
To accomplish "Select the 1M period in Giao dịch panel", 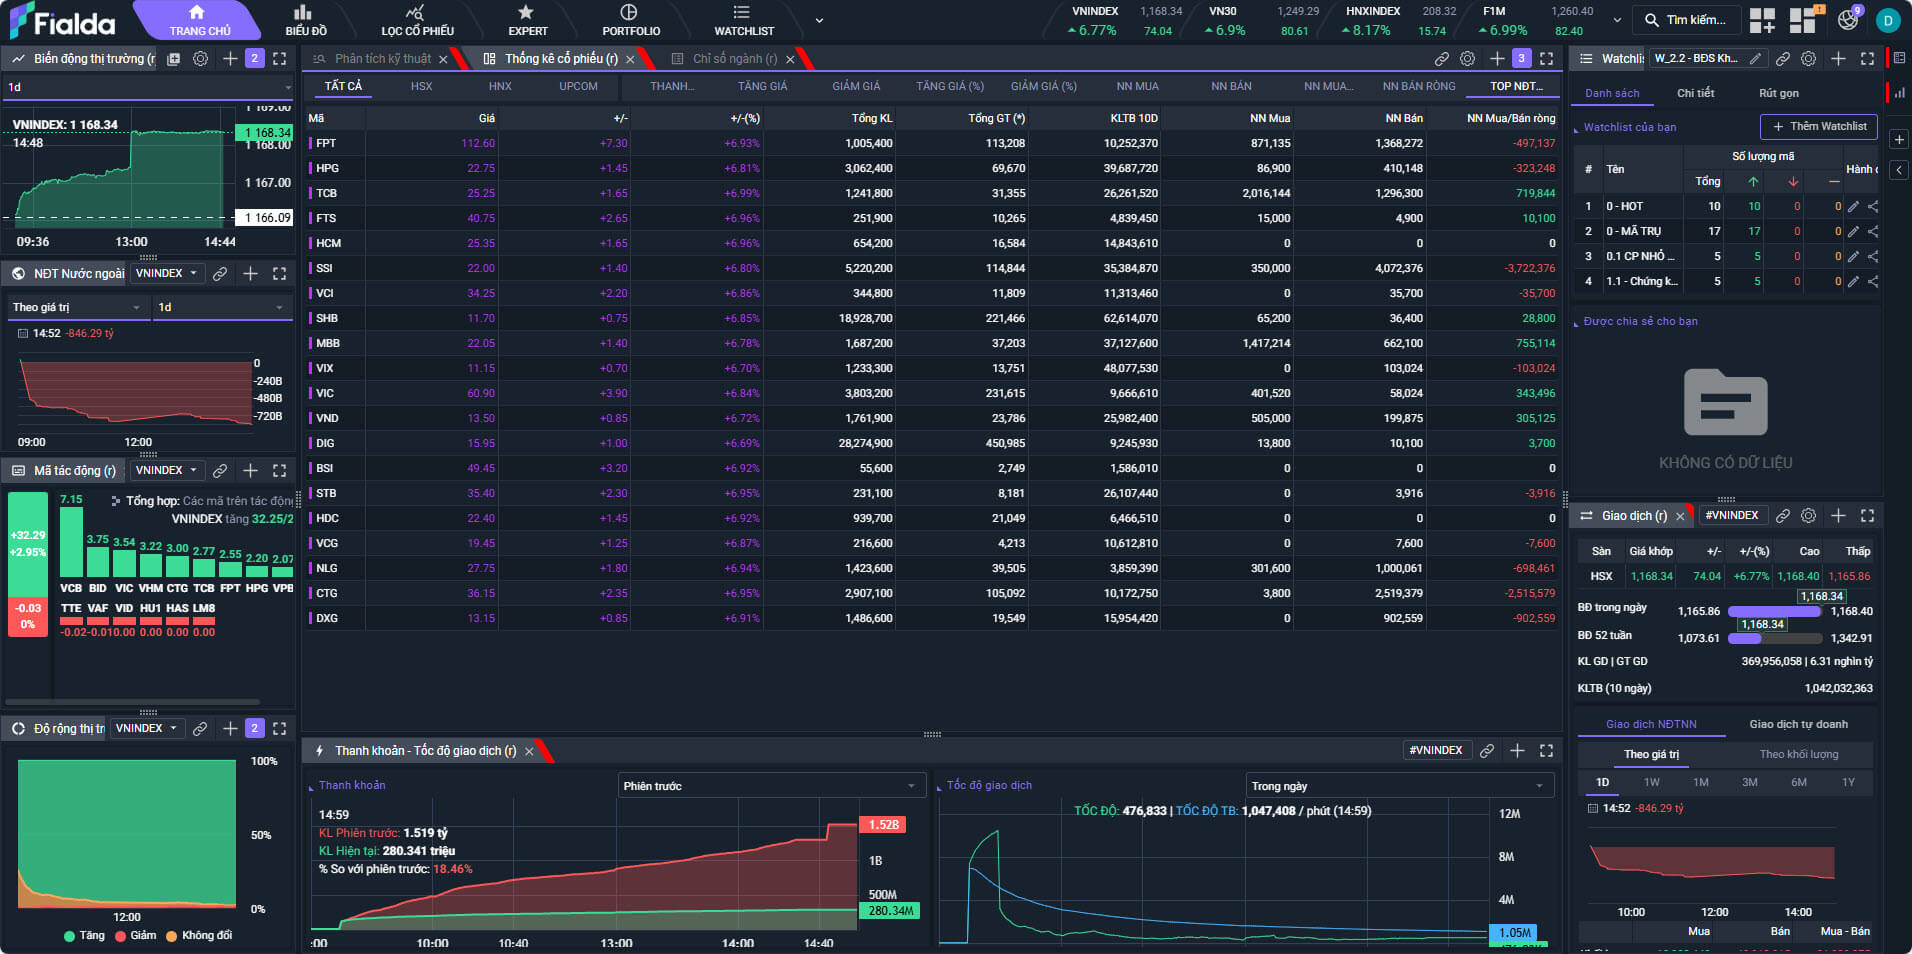I will tap(1700, 783).
